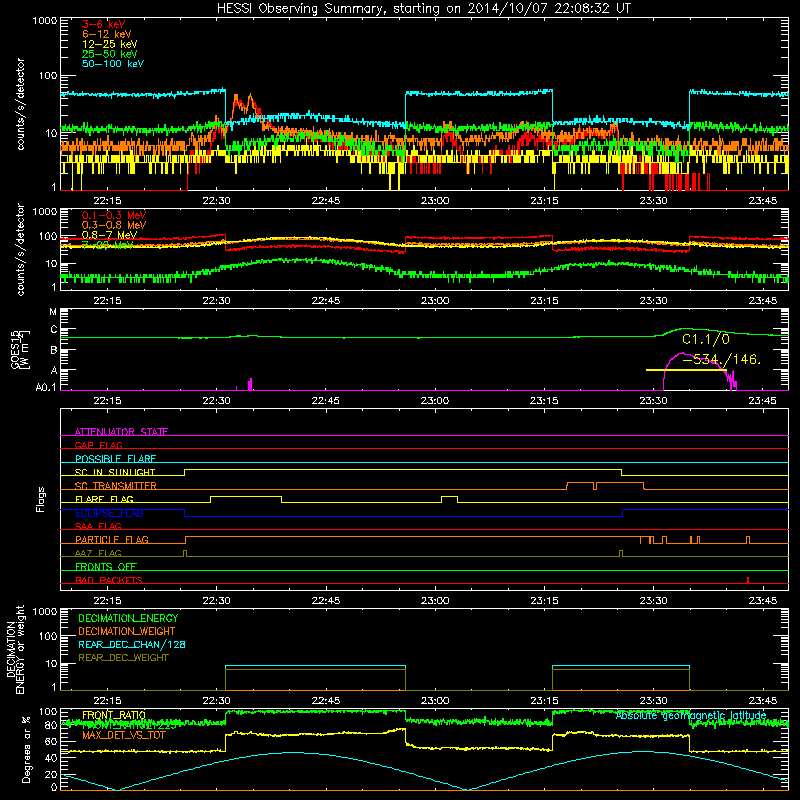Click the GAP_FLAG label
This screenshot has height=800, width=800.
98,445
